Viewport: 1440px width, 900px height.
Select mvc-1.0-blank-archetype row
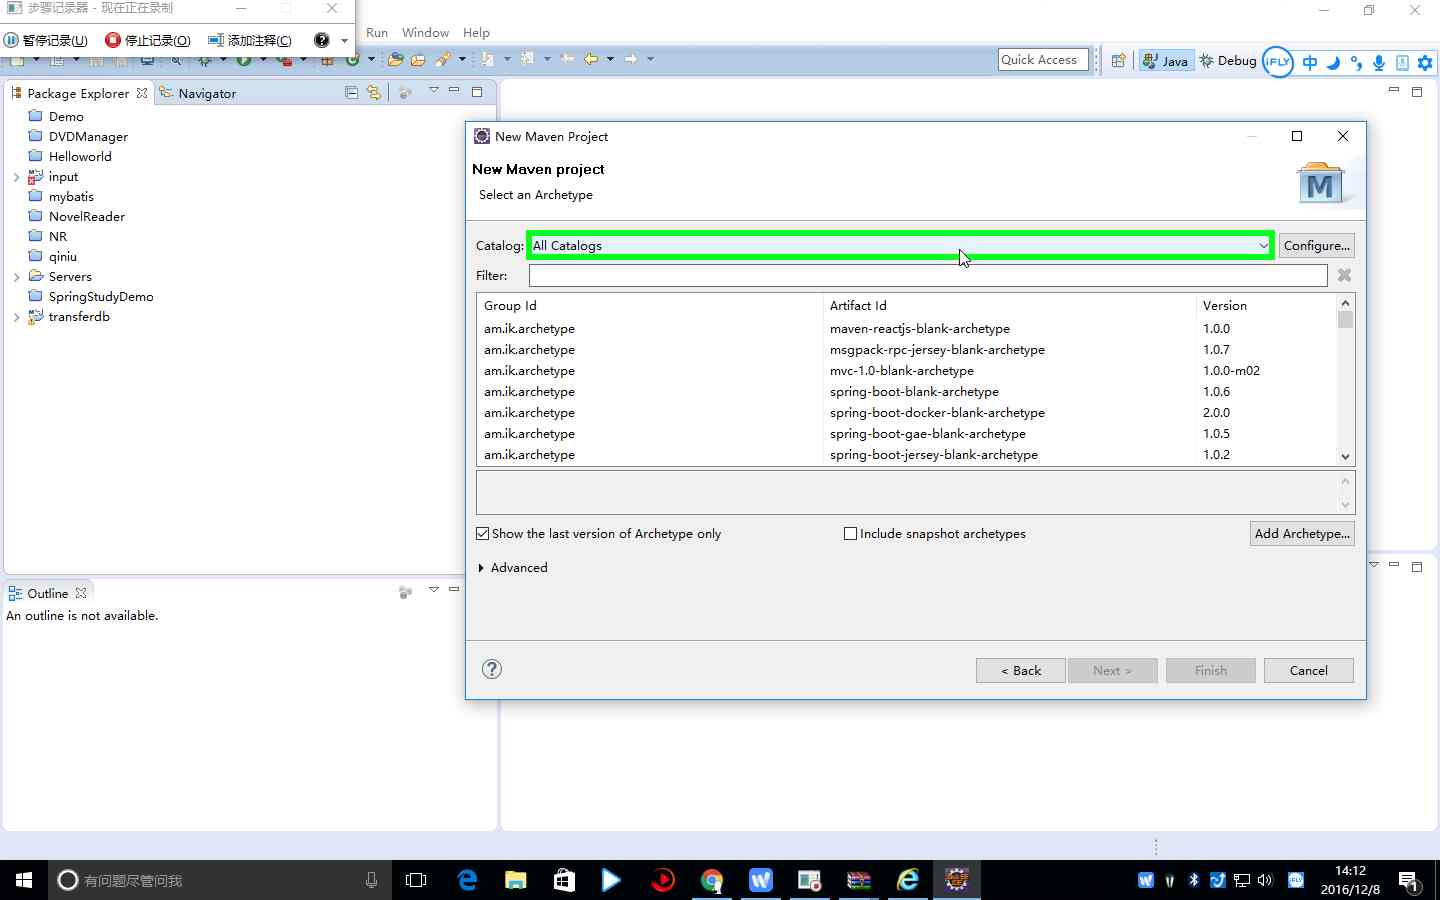(x=907, y=371)
